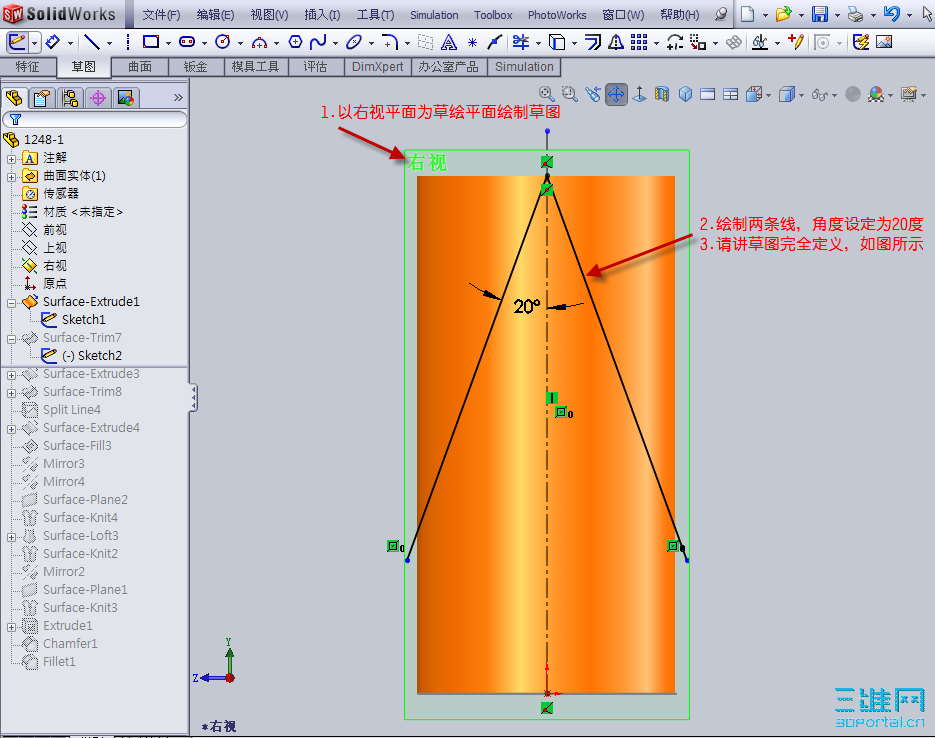This screenshot has height=738, width=935.
Task: Open the 文件(F) menu
Action: pyautogui.click(x=161, y=15)
